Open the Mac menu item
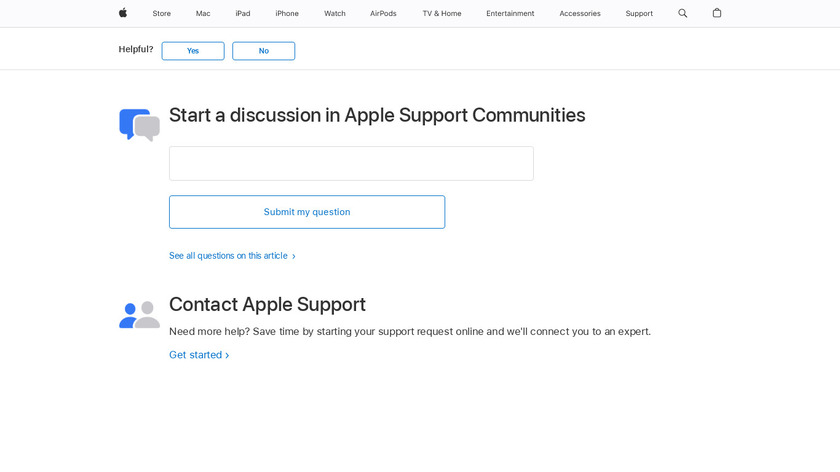Viewport: 840px width, 472px height. pyautogui.click(x=203, y=13)
